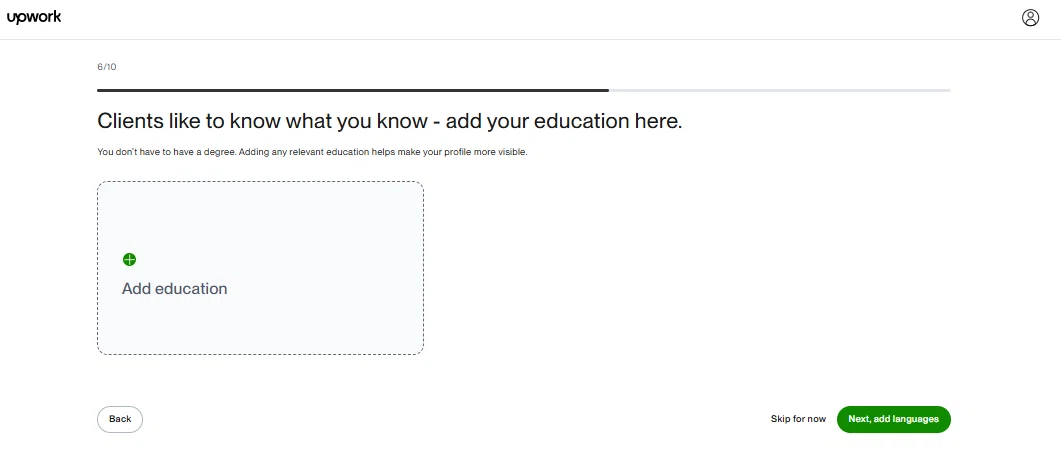This screenshot has width=1061, height=454.
Task: Click the light unfilled part of the progress bar
Action: 780,90
